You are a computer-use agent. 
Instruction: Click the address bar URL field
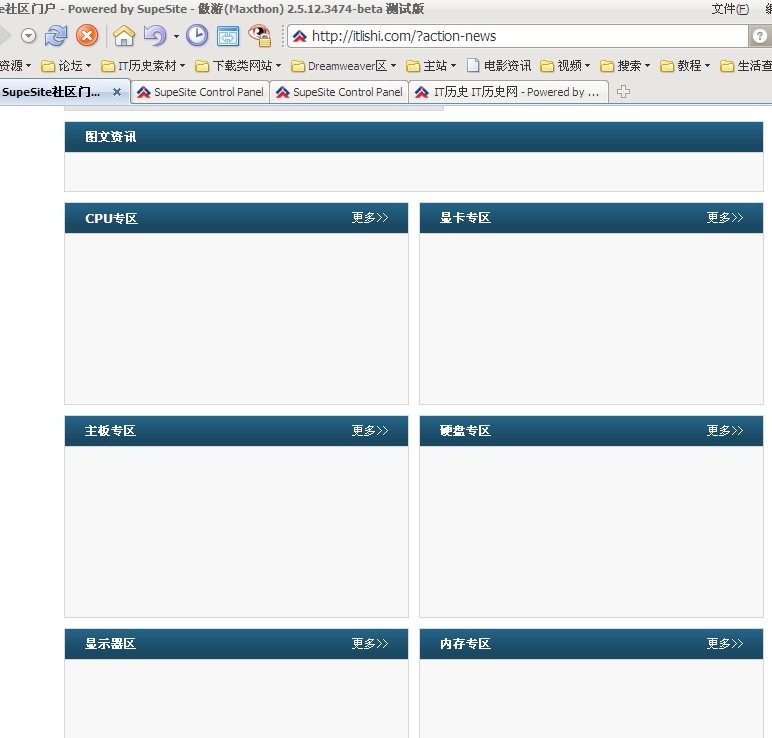[x=517, y=36]
